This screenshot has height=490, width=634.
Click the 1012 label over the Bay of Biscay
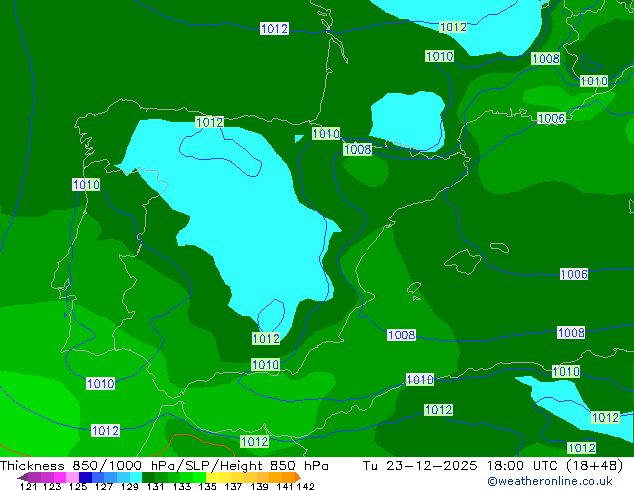pos(274,28)
